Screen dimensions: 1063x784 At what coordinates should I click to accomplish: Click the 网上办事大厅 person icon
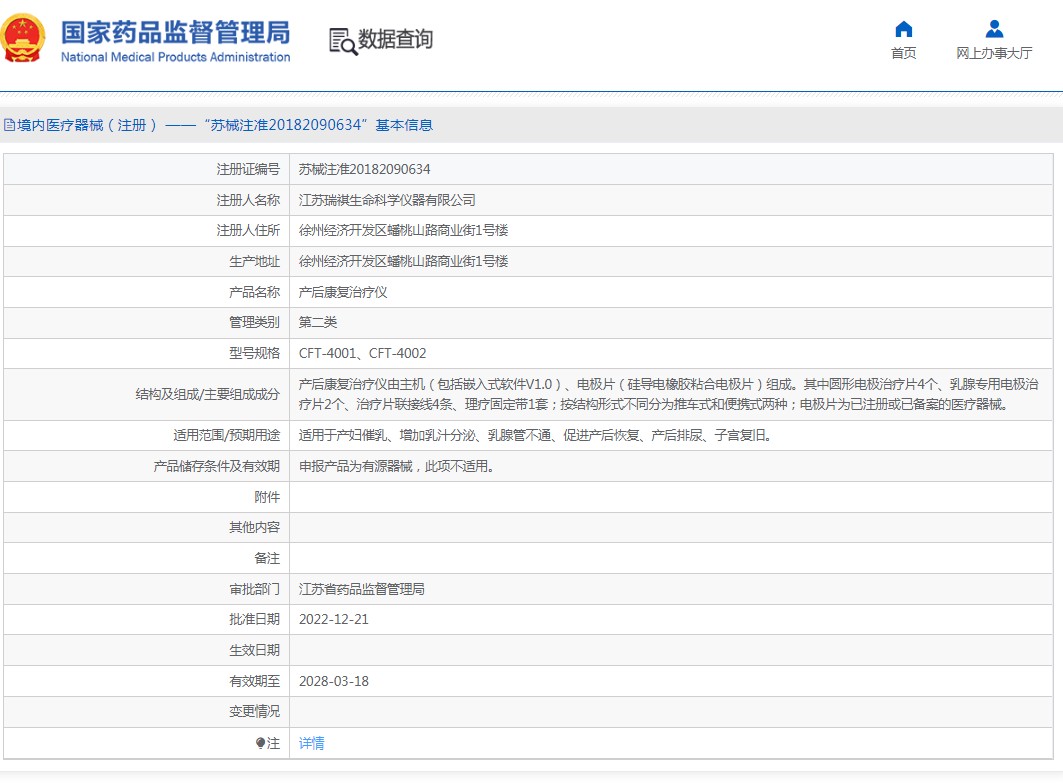click(993, 29)
